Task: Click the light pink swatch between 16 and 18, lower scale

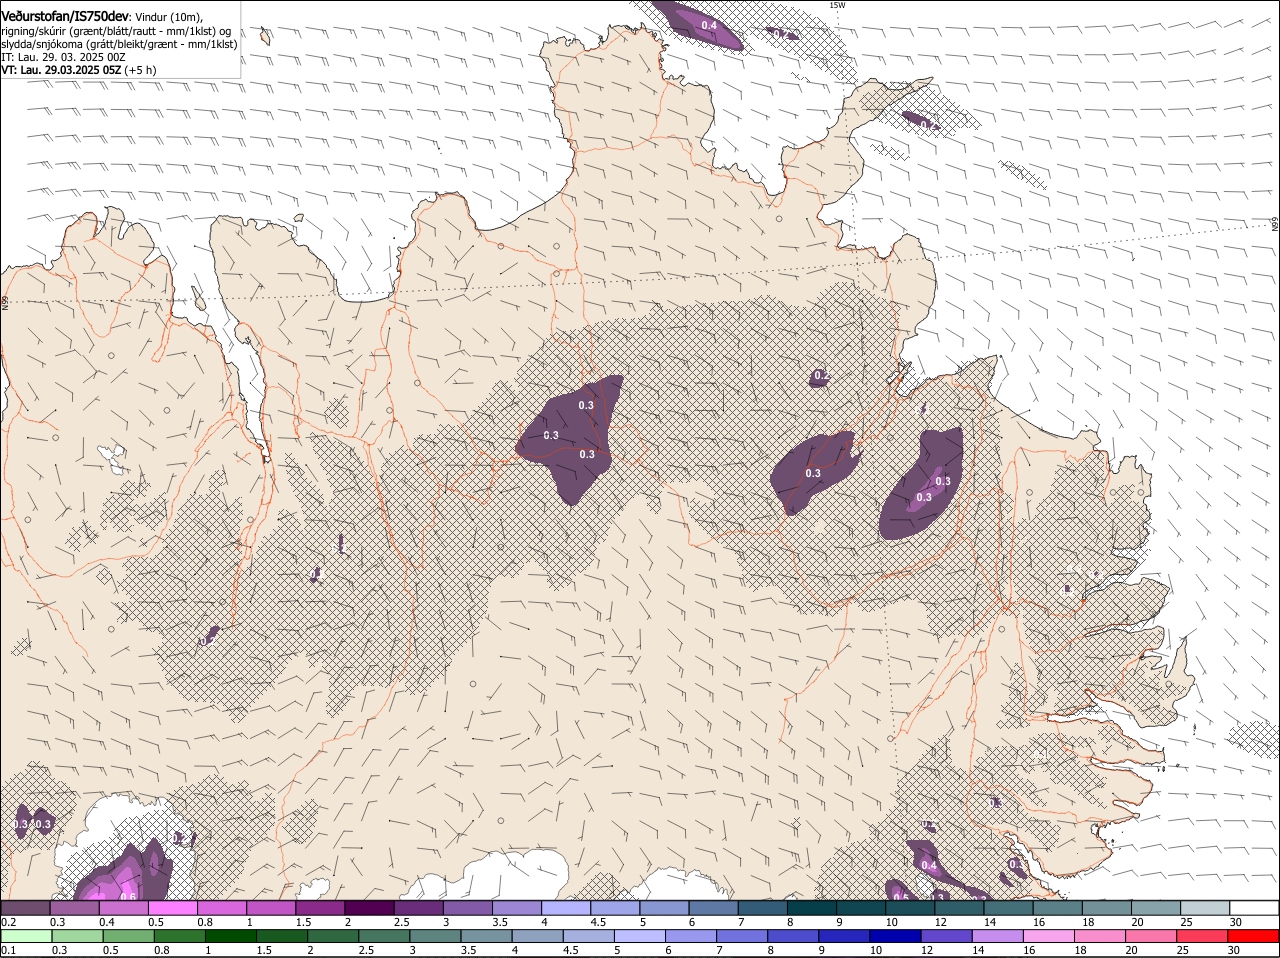Action: [1048, 936]
